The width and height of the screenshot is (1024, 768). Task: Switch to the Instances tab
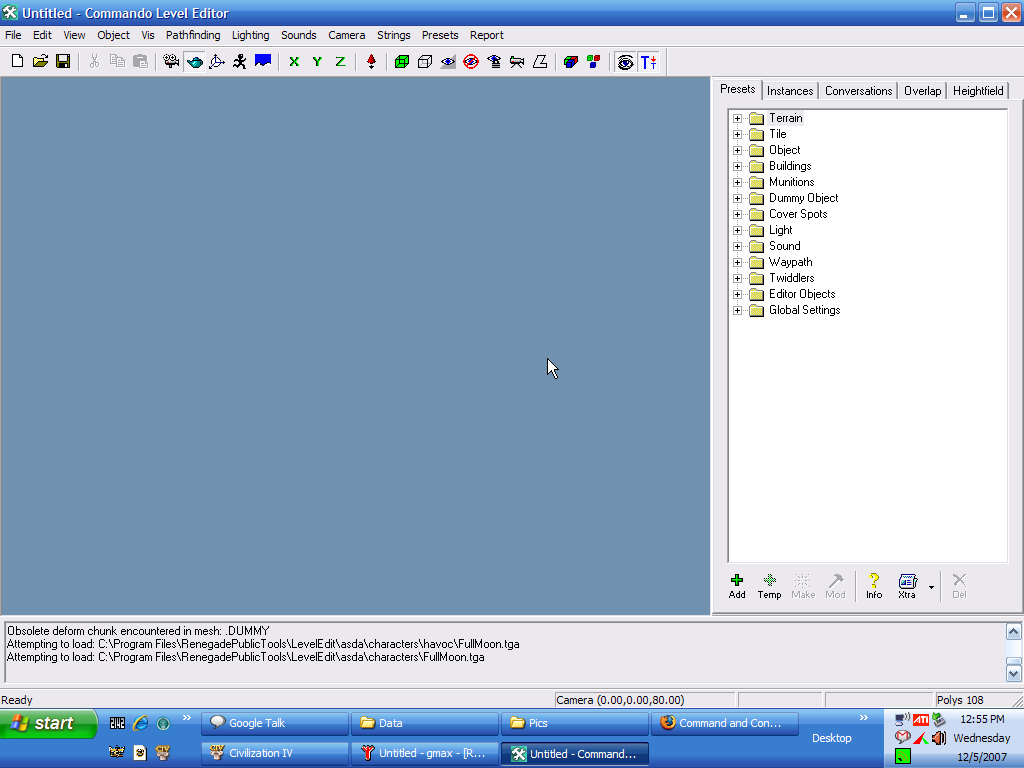pos(790,91)
